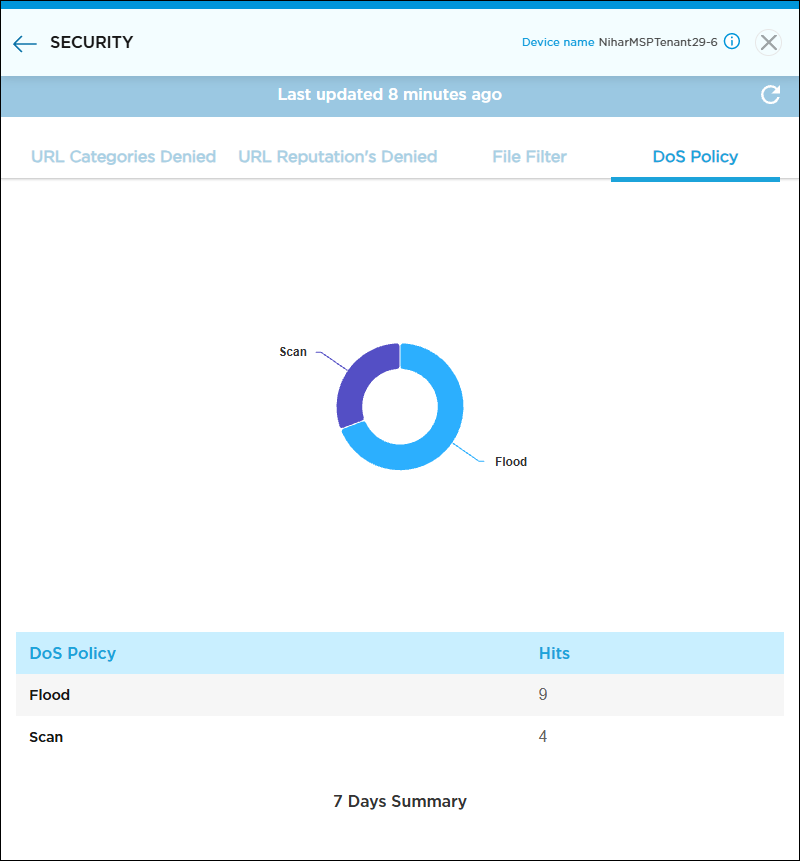Click the 7 Days Summary text

coord(400,801)
